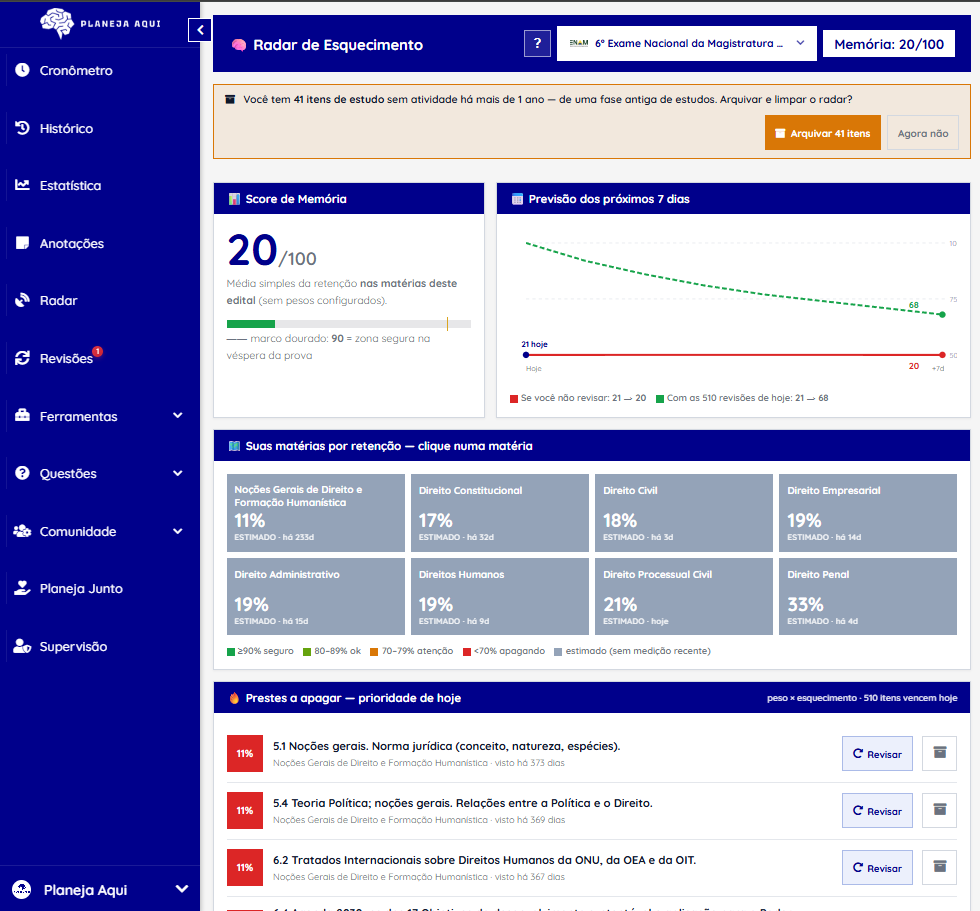
Task: Open the Direitos Humanos 19% subject card
Action: coord(499,597)
